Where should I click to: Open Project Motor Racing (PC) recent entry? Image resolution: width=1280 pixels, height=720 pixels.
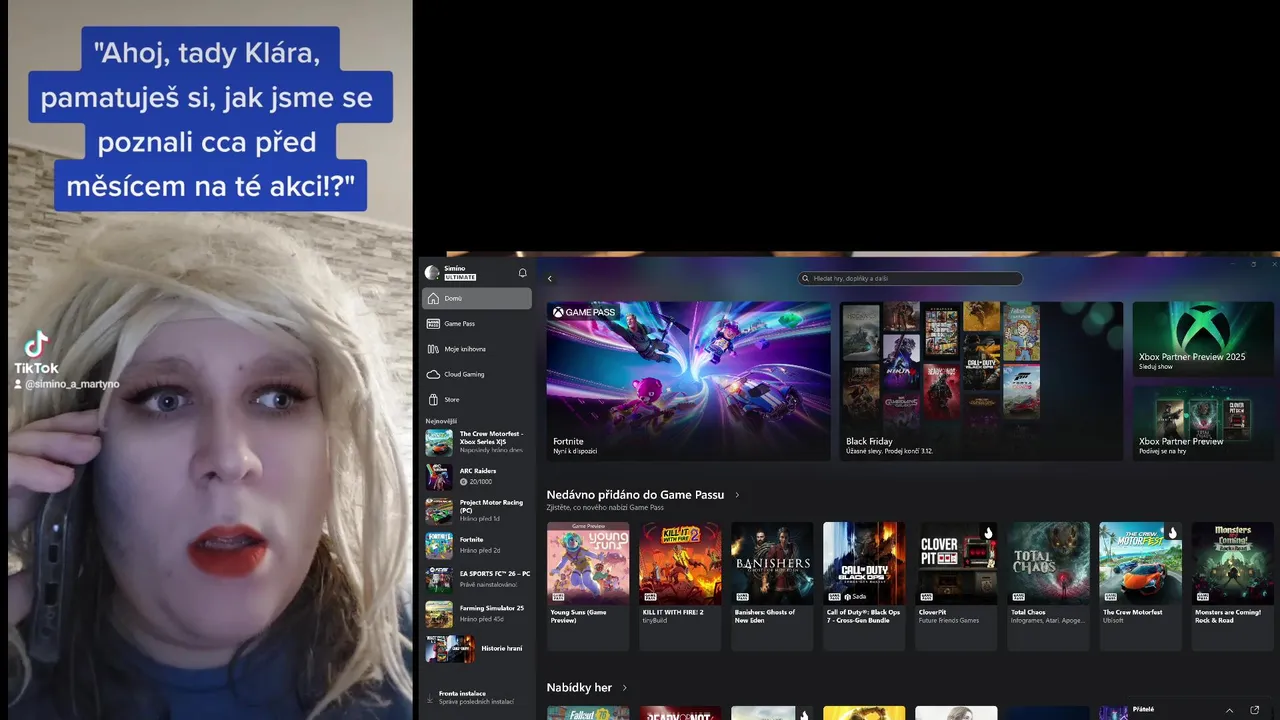click(477, 511)
